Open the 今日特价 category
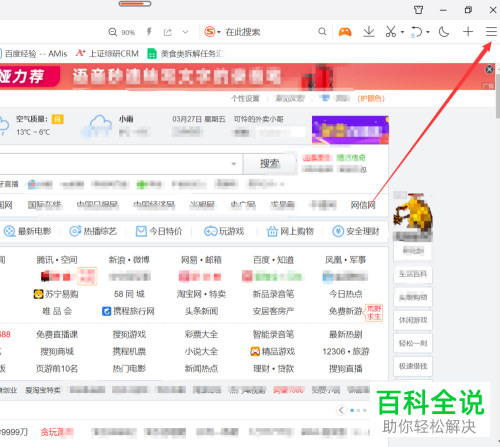The image size is (500, 447). 159,231
